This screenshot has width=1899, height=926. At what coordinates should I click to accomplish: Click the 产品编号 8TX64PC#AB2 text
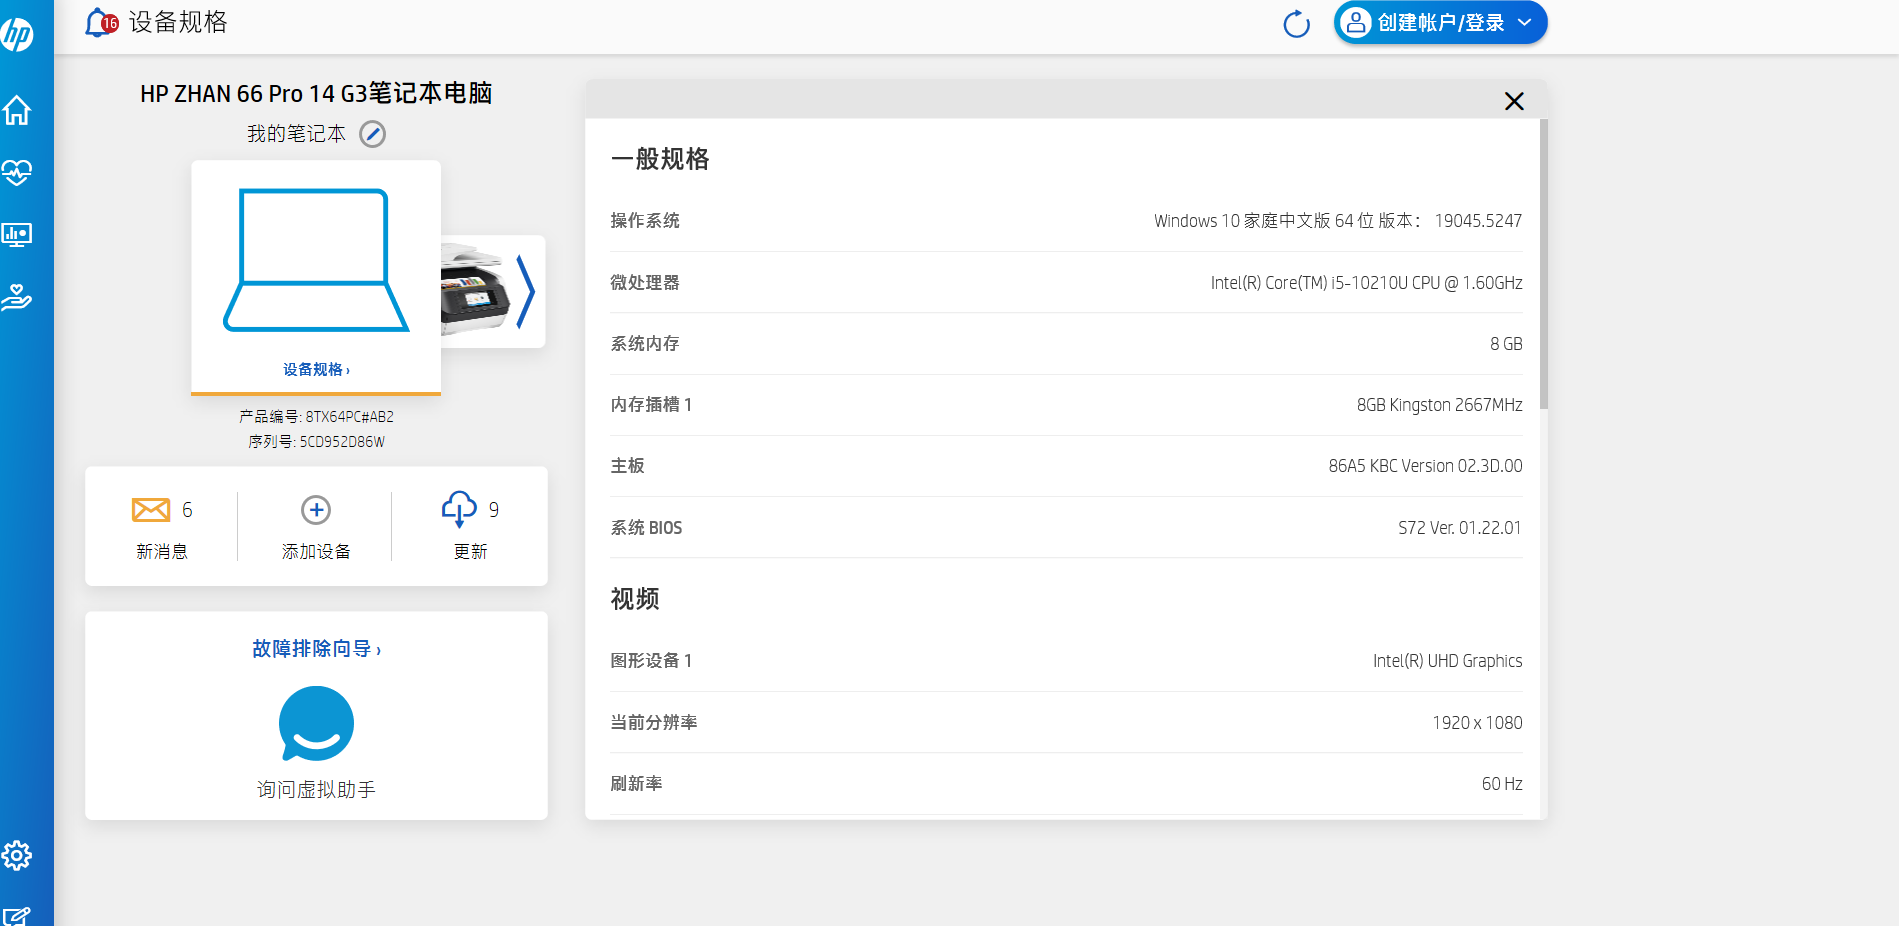(316, 417)
